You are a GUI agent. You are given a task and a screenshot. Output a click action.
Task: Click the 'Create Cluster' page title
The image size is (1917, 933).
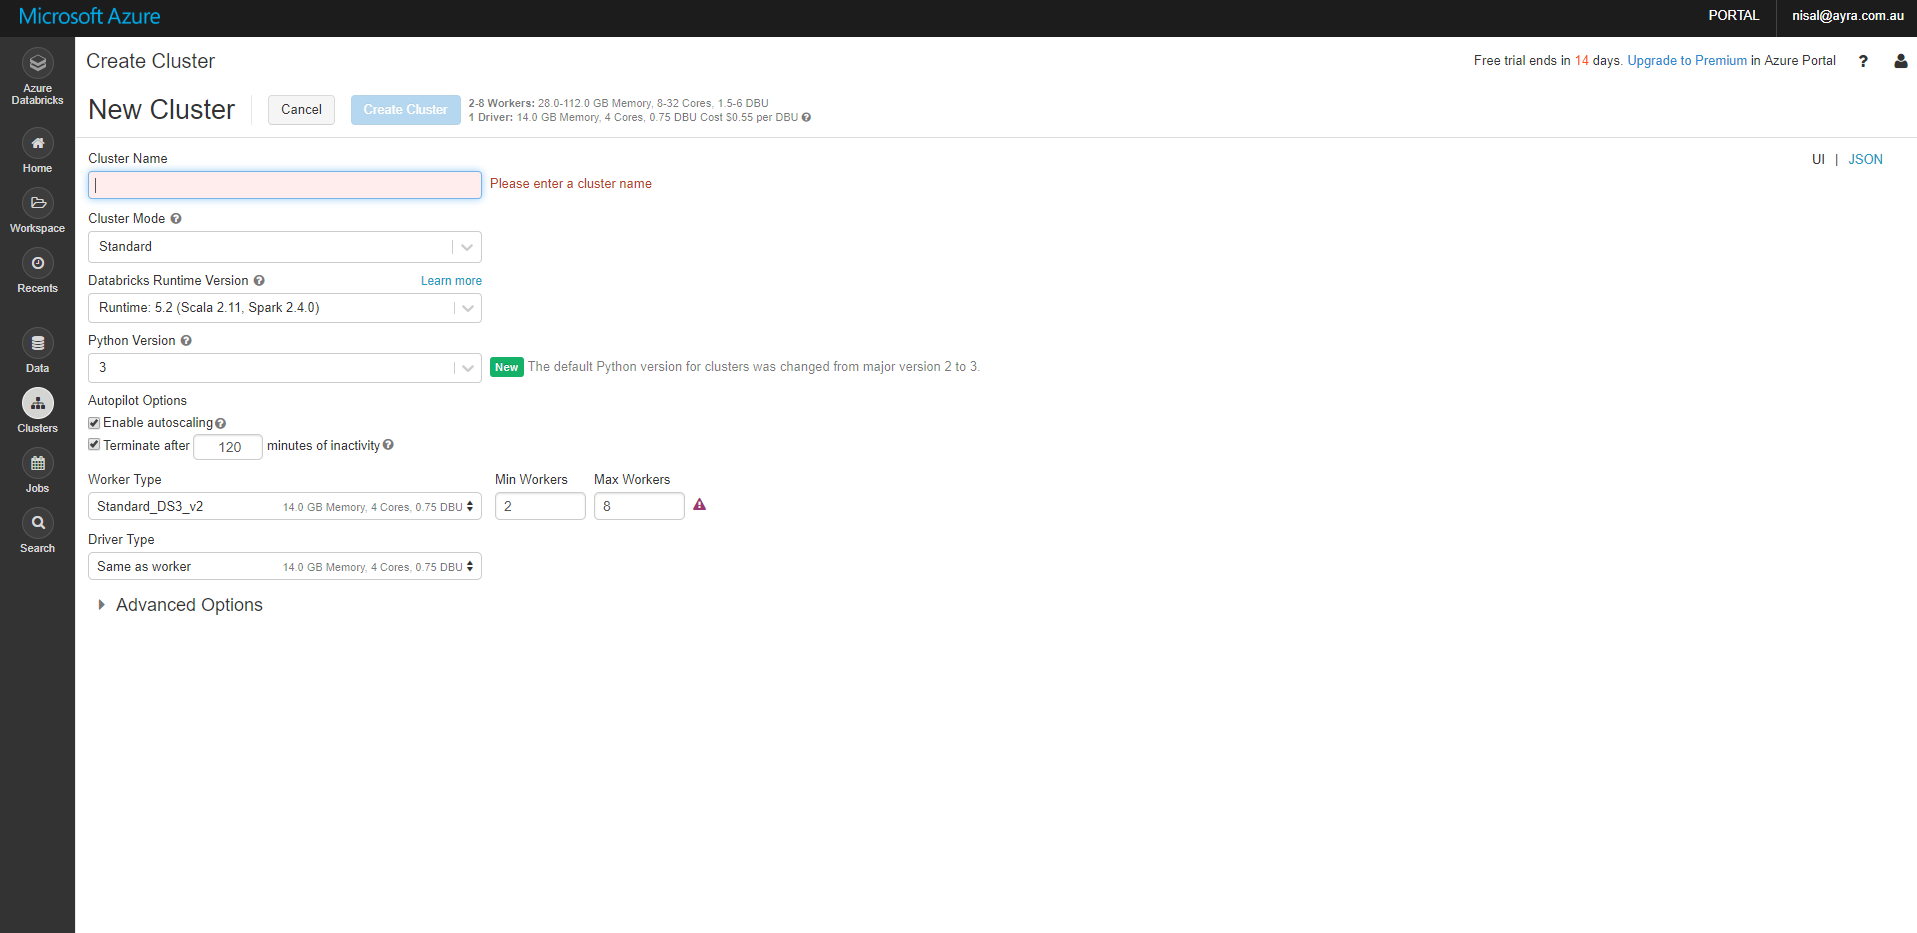[x=150, y=61]
